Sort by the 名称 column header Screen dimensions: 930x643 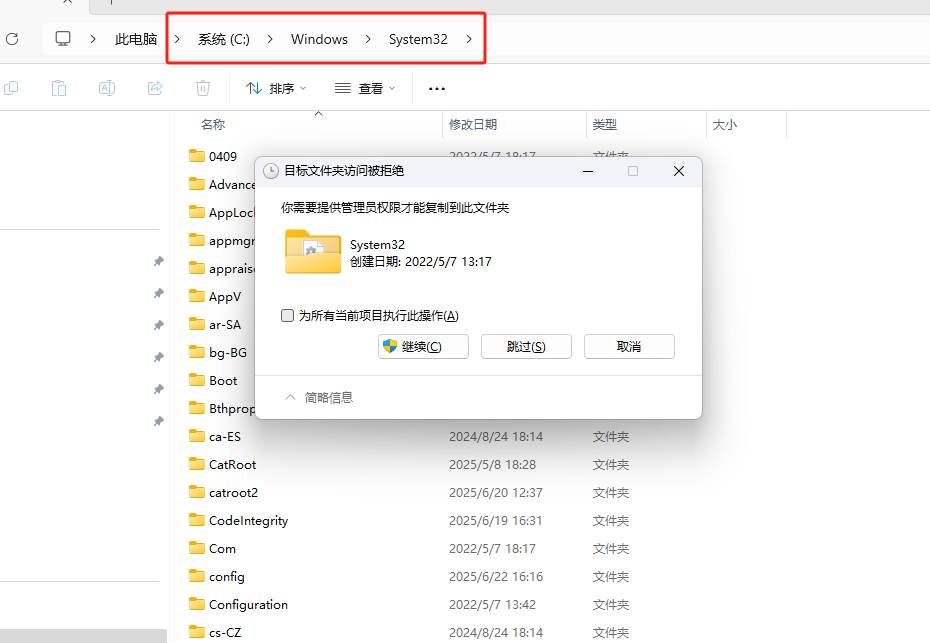pos(213,125)
